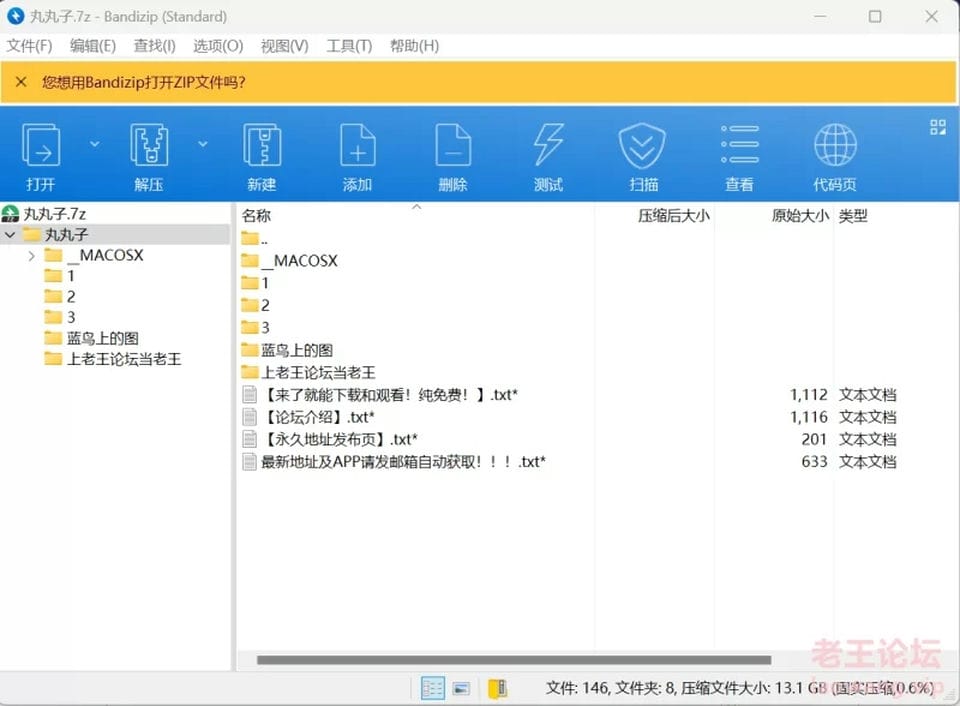The height and width of the screenshot is (706, 960).
Task: Click the toolbar layout grid icon
Action: (937, 127)
